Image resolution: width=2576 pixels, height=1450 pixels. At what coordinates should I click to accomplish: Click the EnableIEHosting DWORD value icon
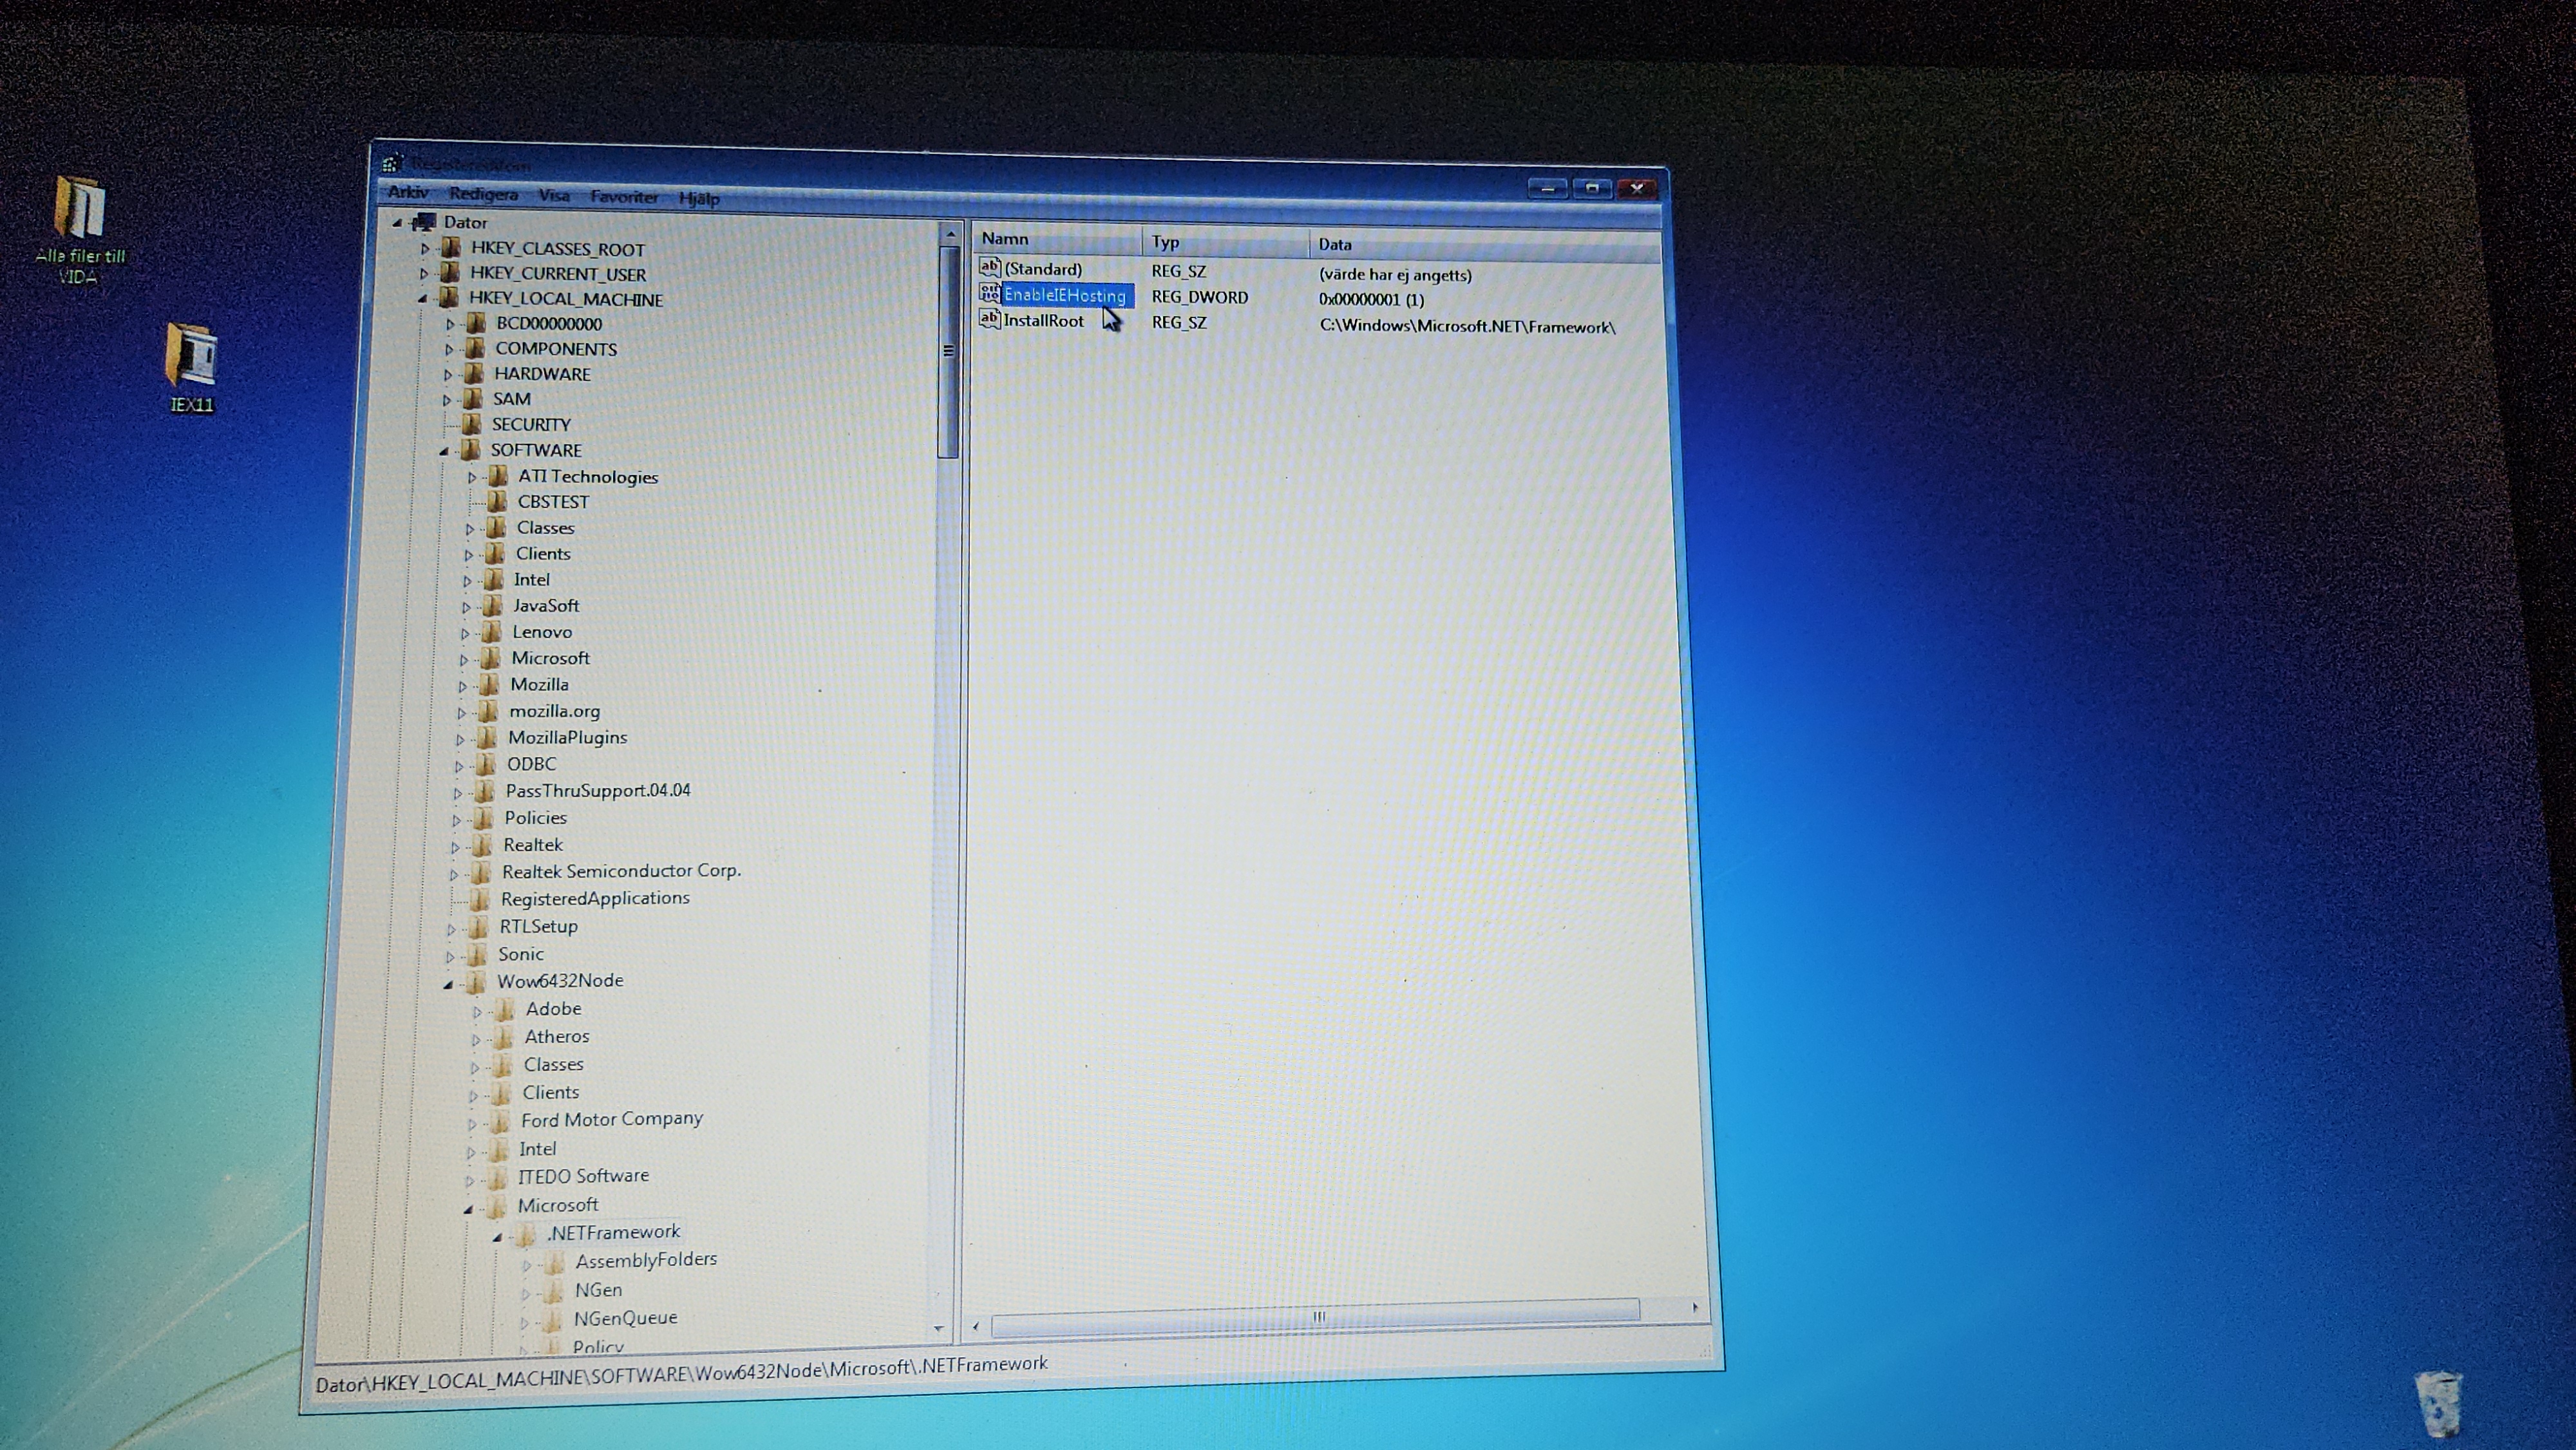point(989,293)
